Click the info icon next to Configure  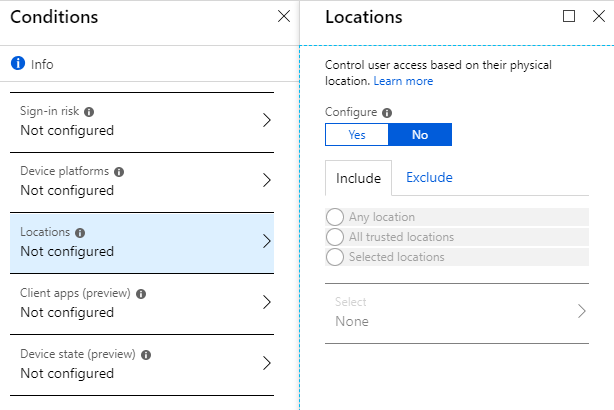[387, 113]
